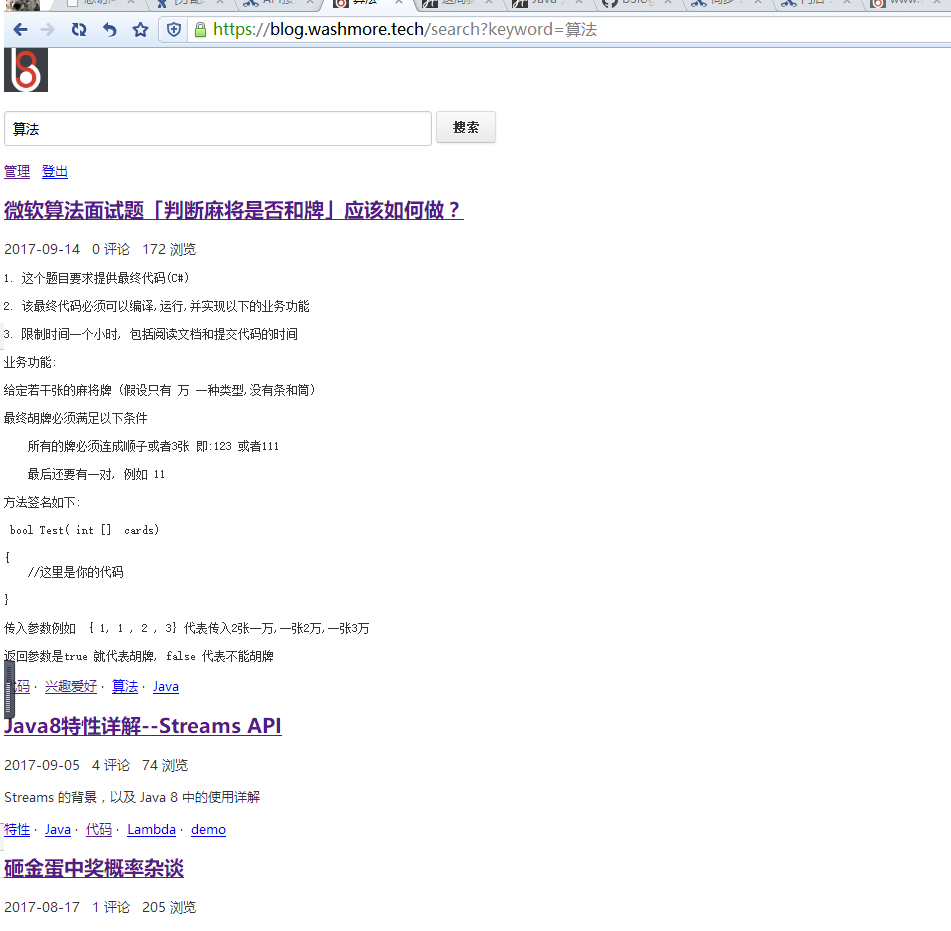The width and height of the screenshot is (951, 931).
Task: Click inside the keyword search box
Action: pyautogui.click(x=215, y=128)
